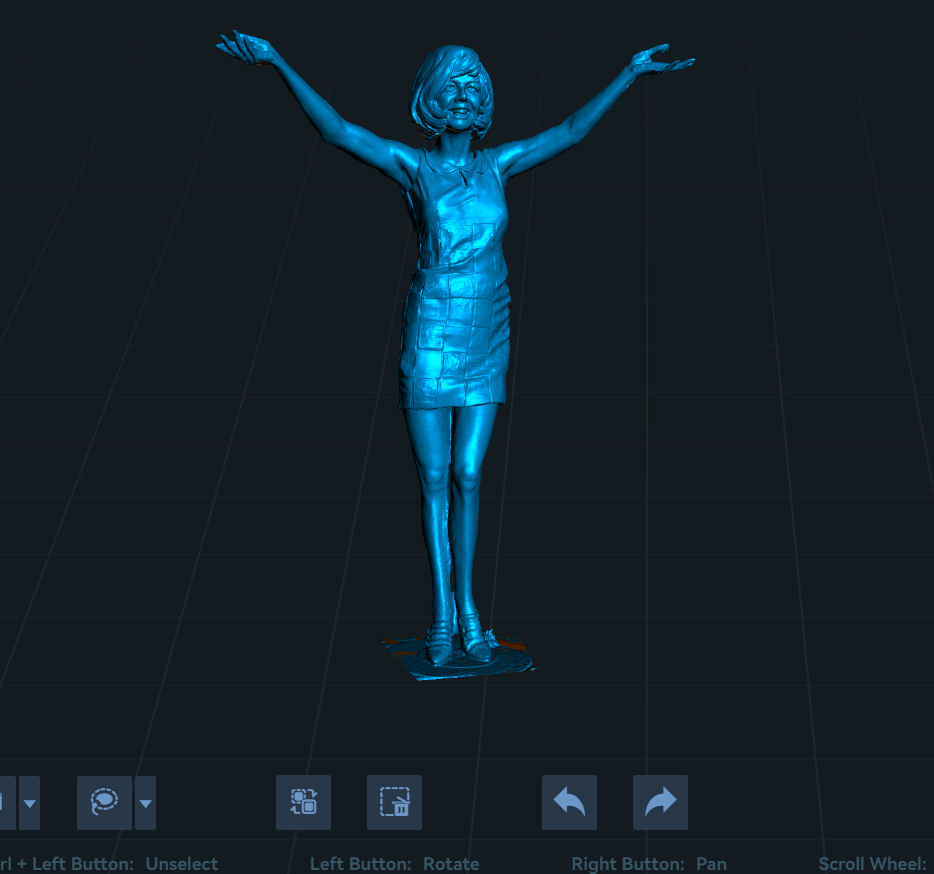Undo the last action
The width and height of the screenshot is (934, 874).
click(x=569, y=802)
